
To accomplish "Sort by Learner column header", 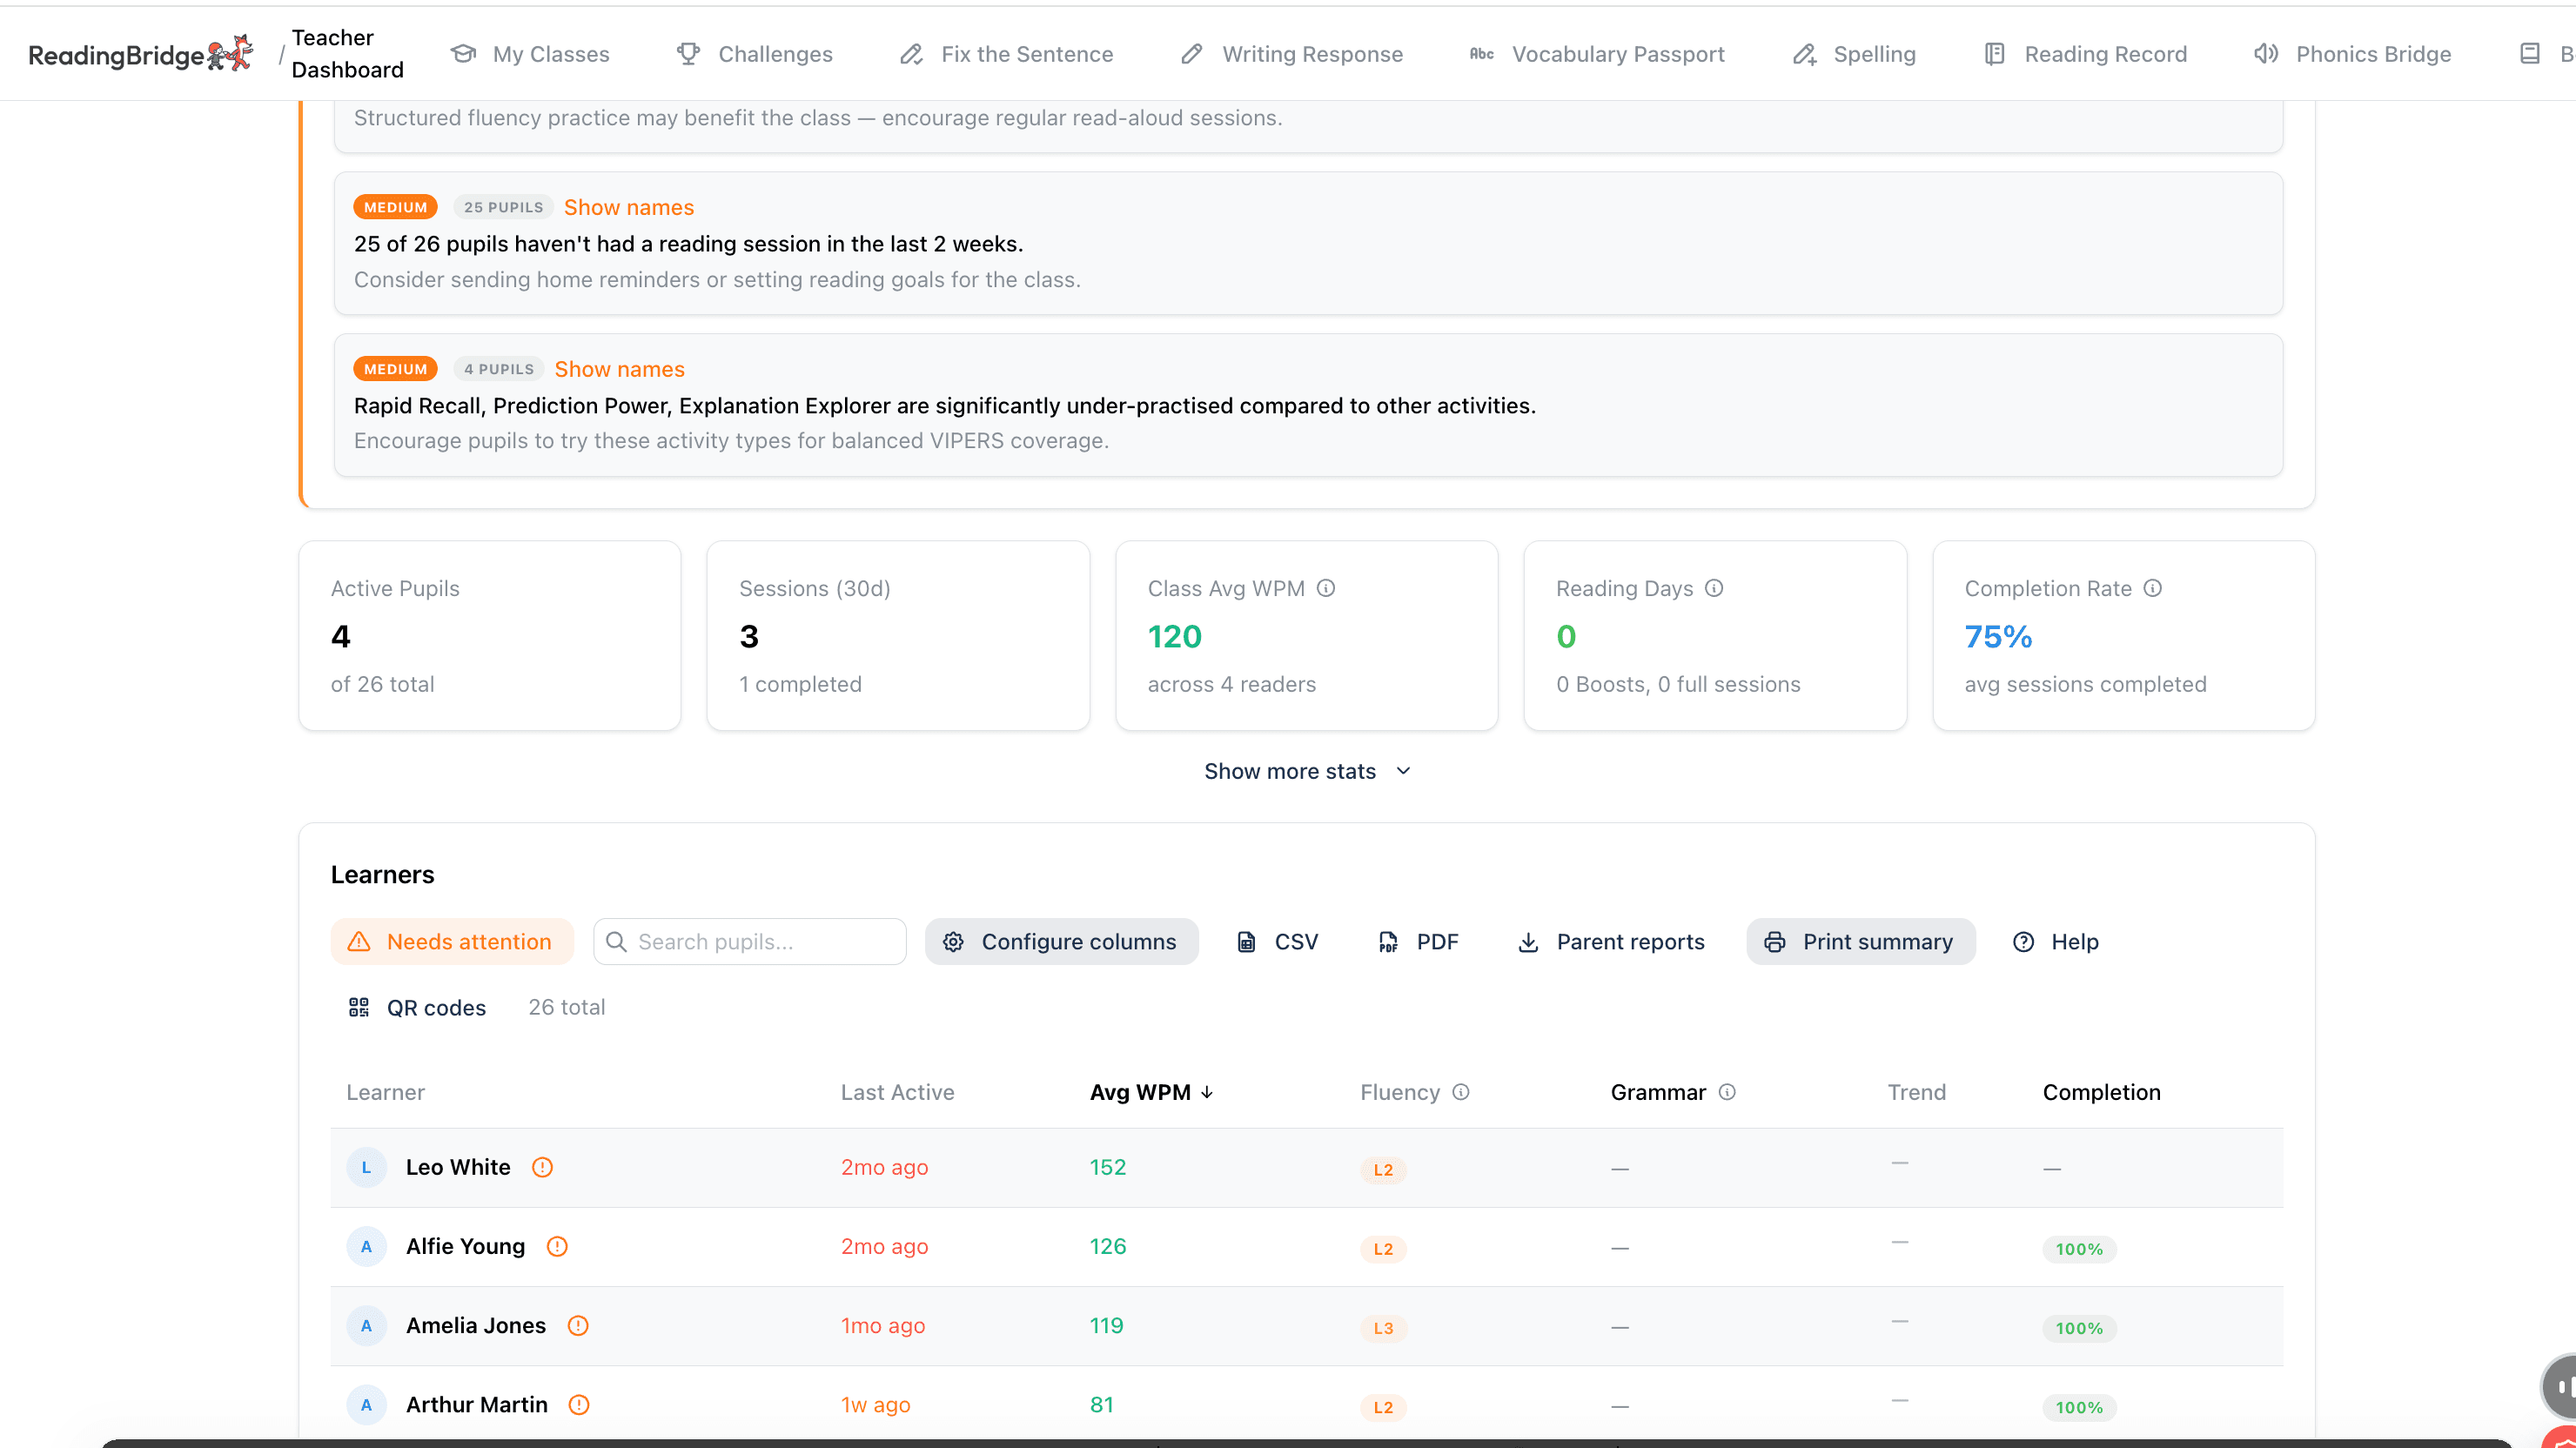I will pyautogui.click(x=385, y=1092).
